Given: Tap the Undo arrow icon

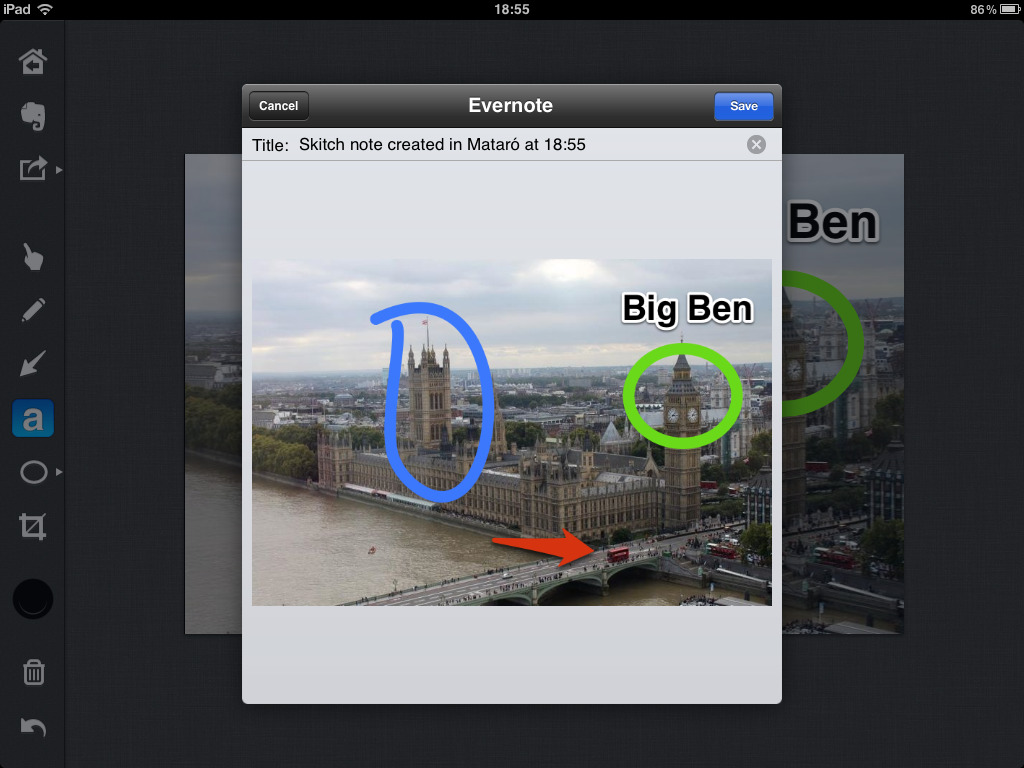Looking at the screenshot, I should [x=33, y=727].
